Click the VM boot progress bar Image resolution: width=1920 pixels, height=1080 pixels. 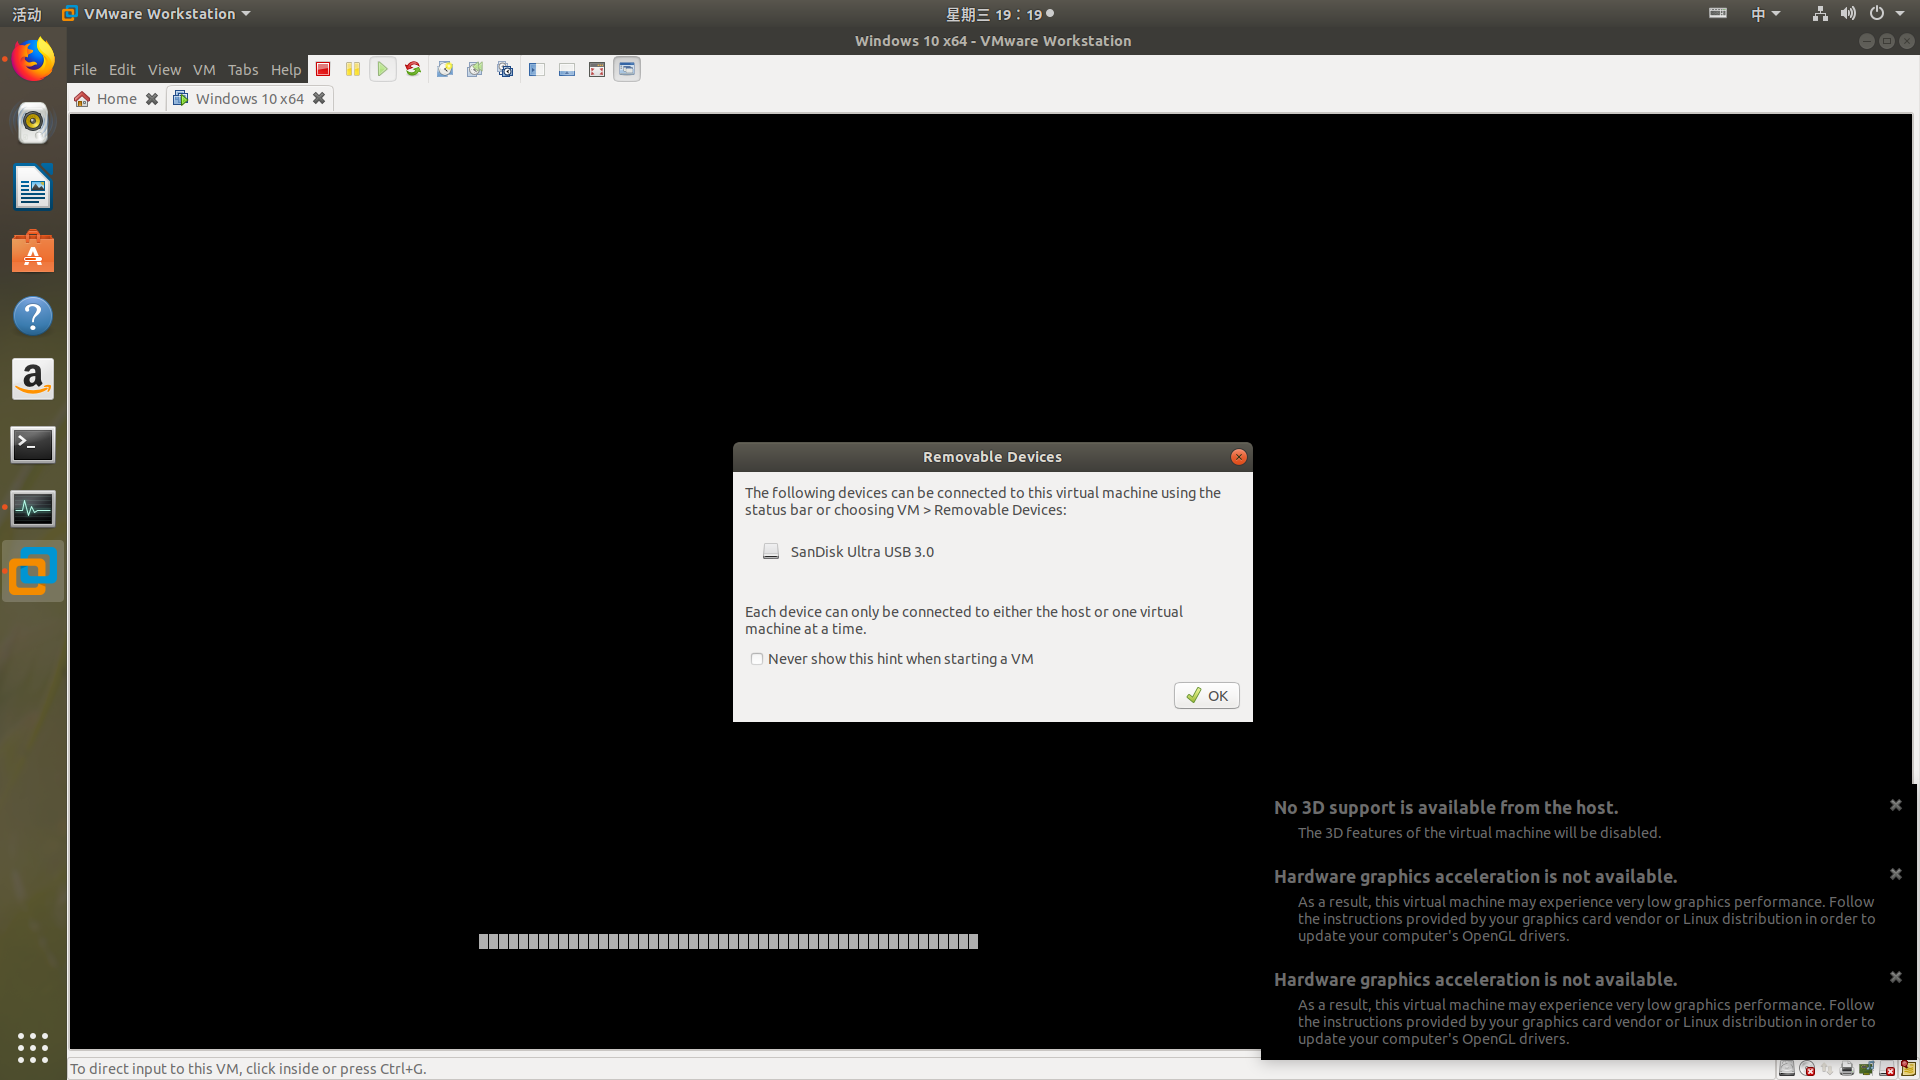point(728,941)
